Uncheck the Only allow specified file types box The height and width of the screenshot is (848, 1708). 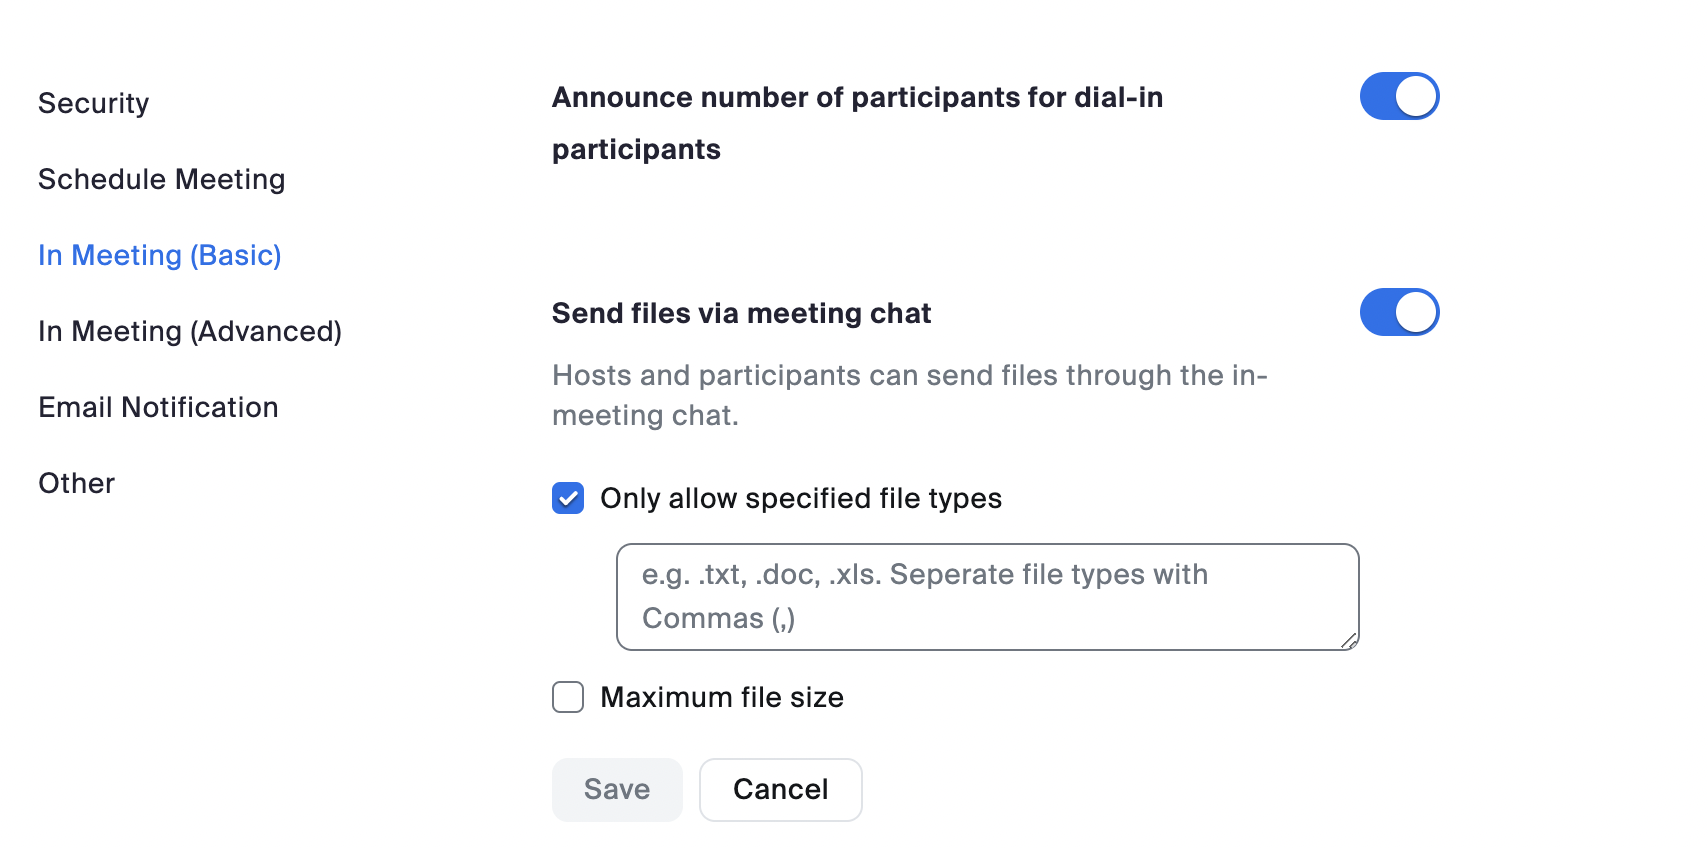pyautogui.click(x=568, y=498)
